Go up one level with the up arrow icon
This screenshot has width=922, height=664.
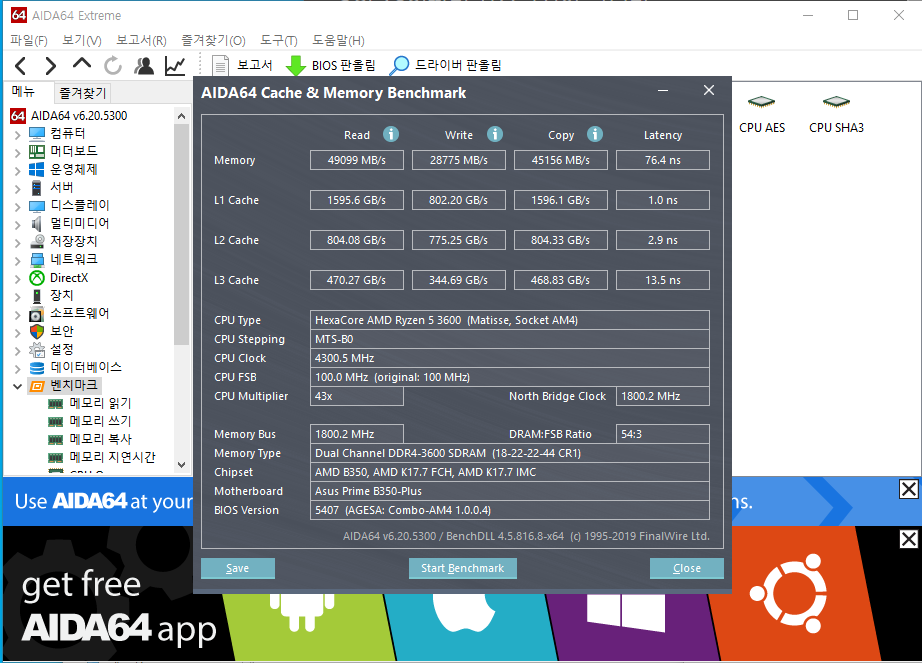click(x=82, y=64)
